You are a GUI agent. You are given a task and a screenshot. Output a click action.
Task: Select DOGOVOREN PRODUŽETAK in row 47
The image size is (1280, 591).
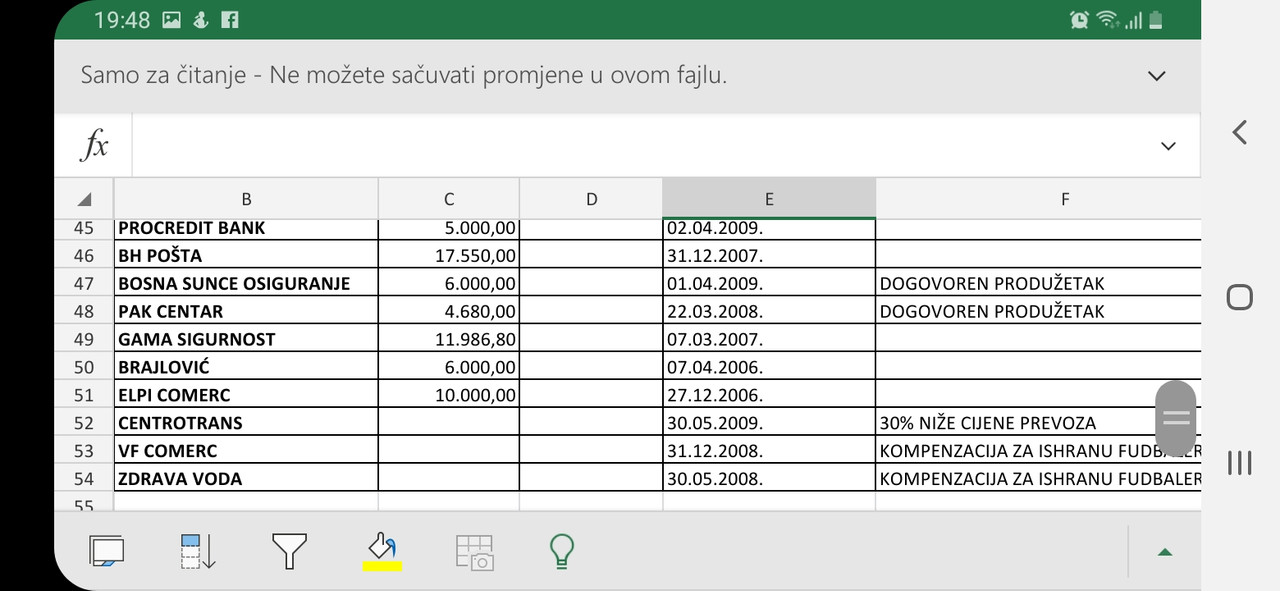(1038, 283)
